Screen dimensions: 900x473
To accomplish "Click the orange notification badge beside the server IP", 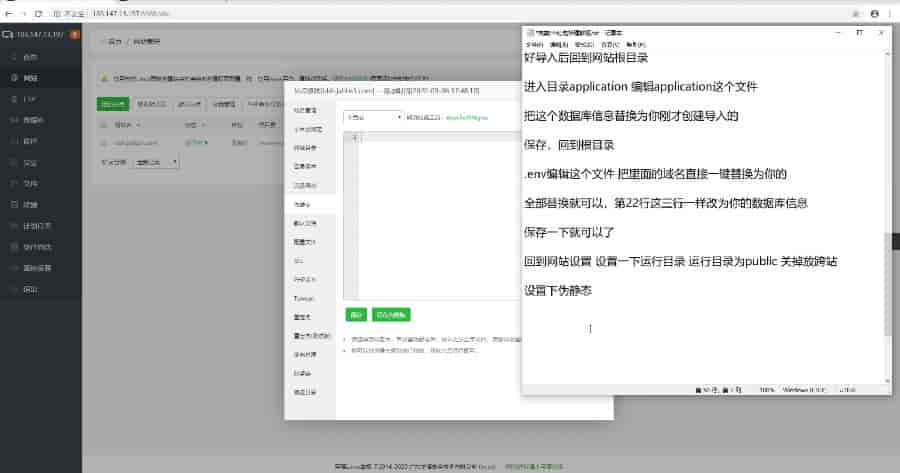I will click(75, 34).
